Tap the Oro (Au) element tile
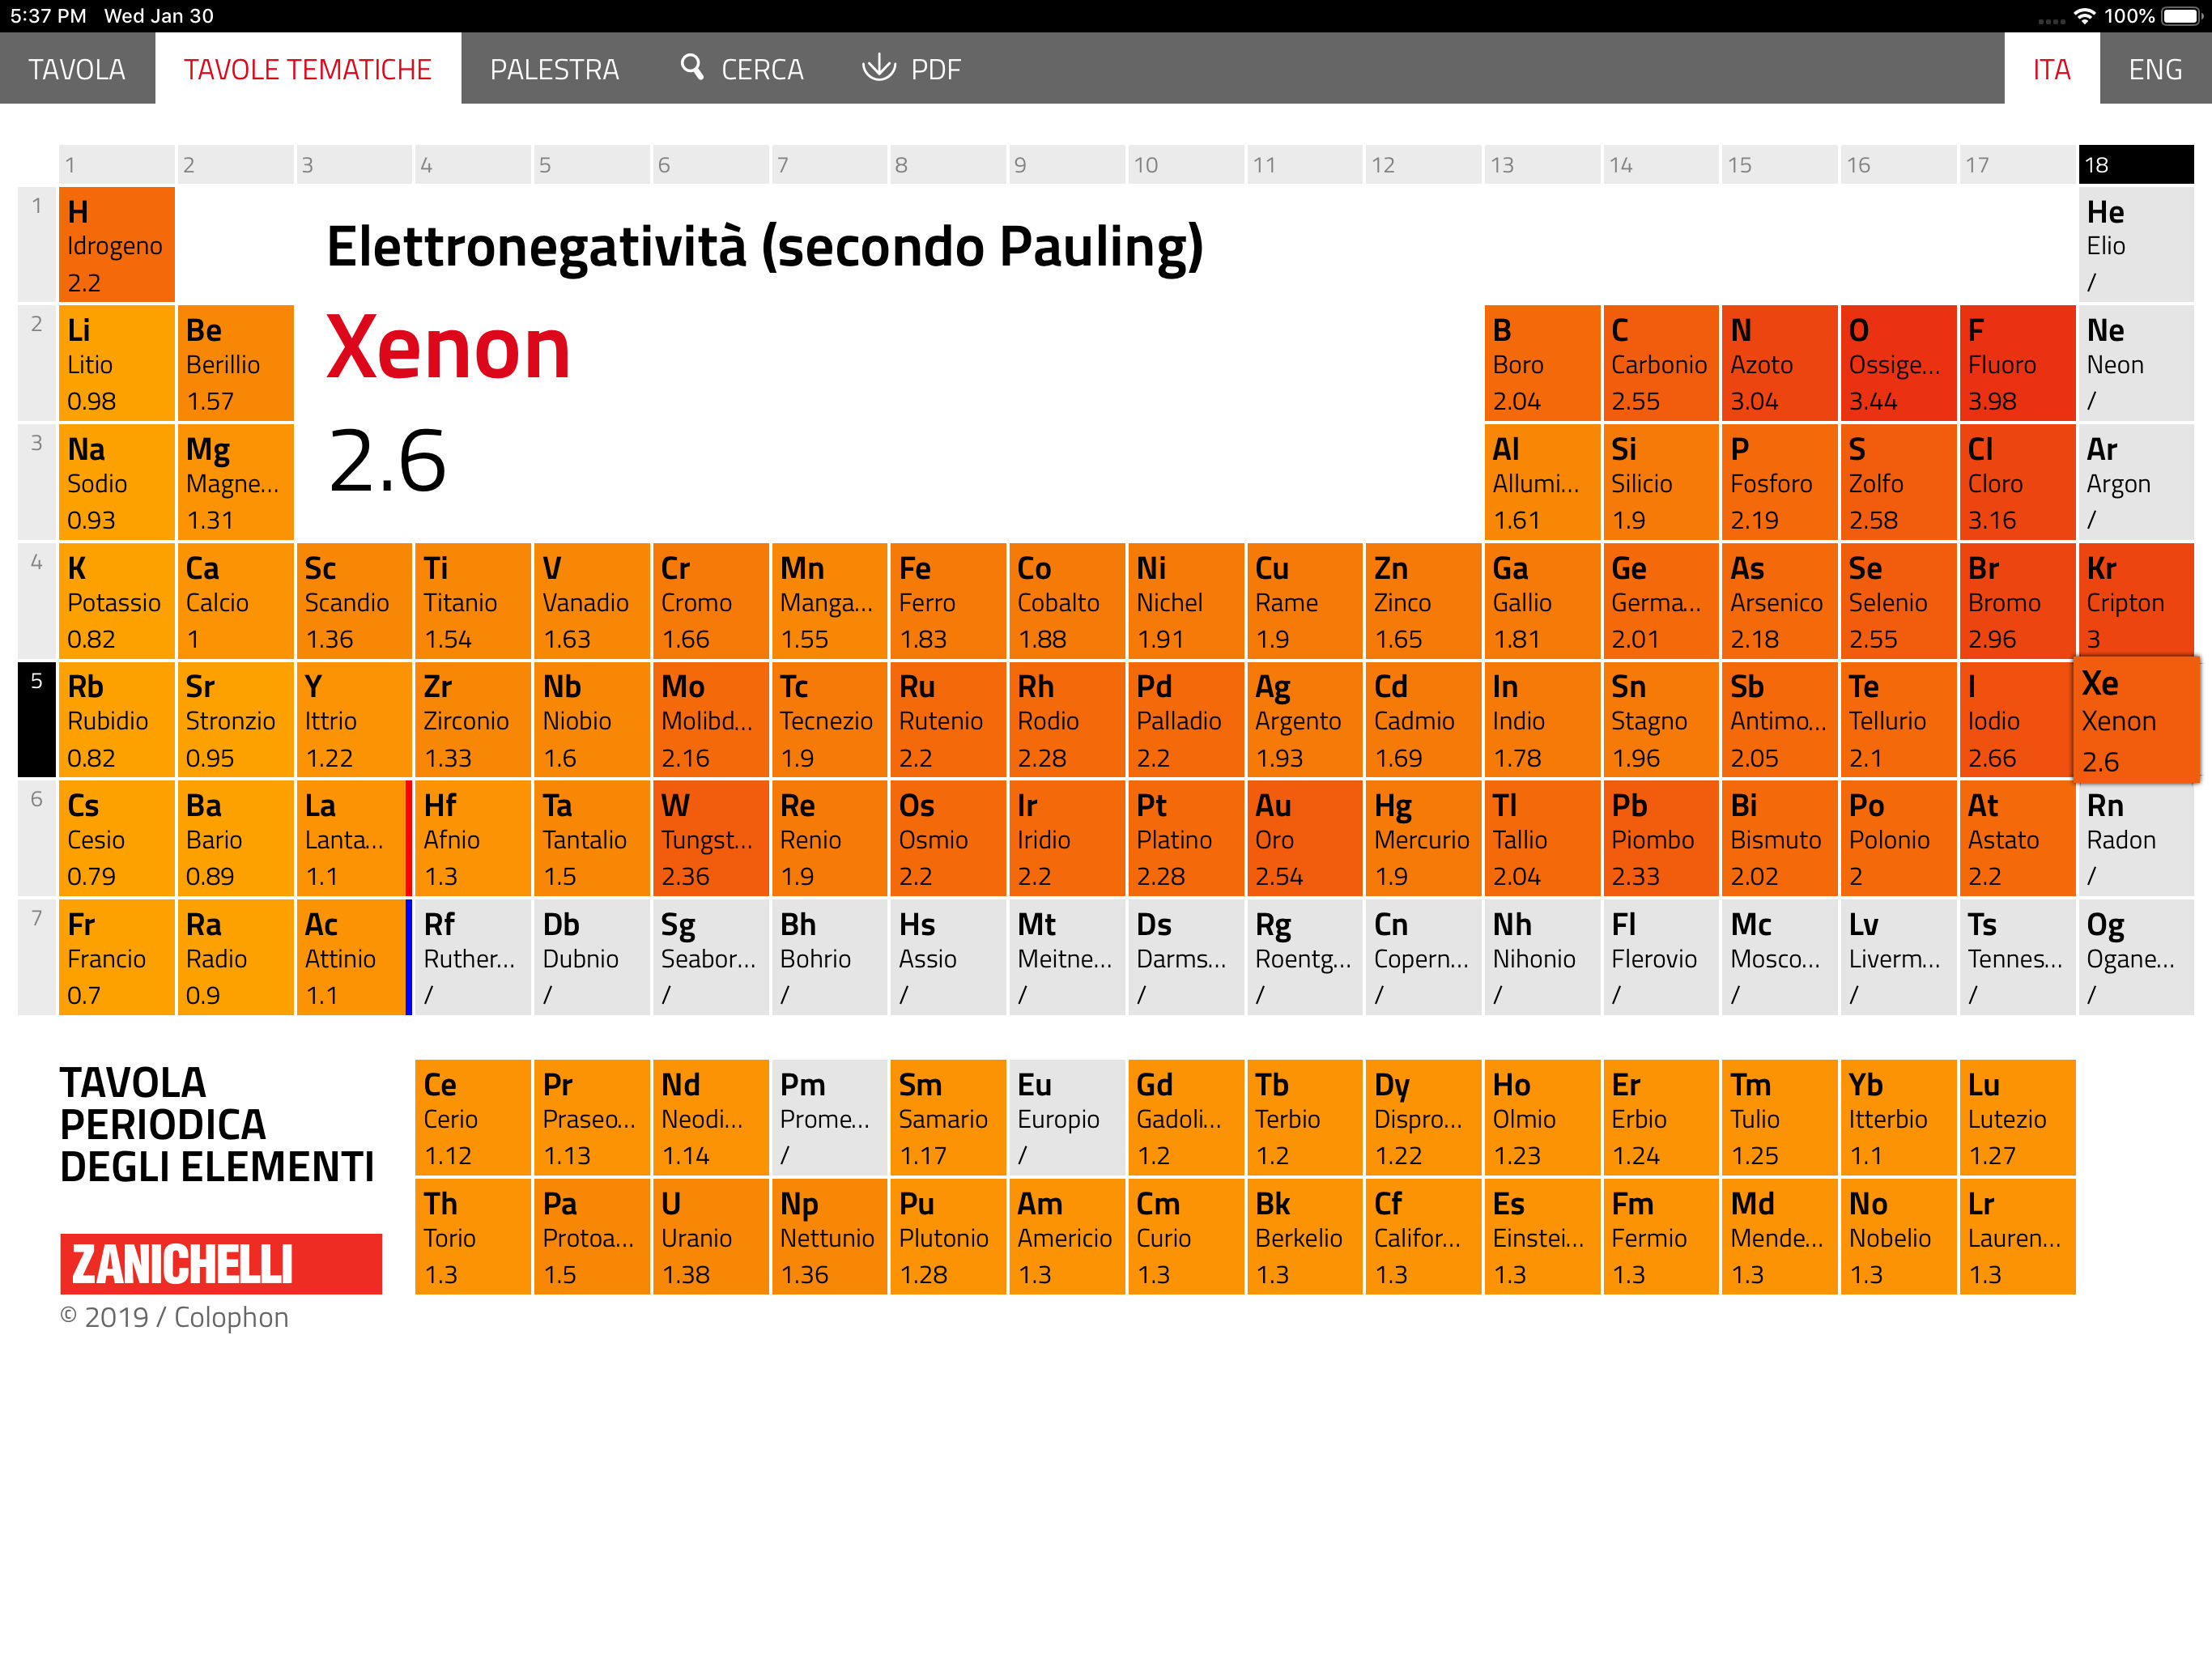 1302,838
